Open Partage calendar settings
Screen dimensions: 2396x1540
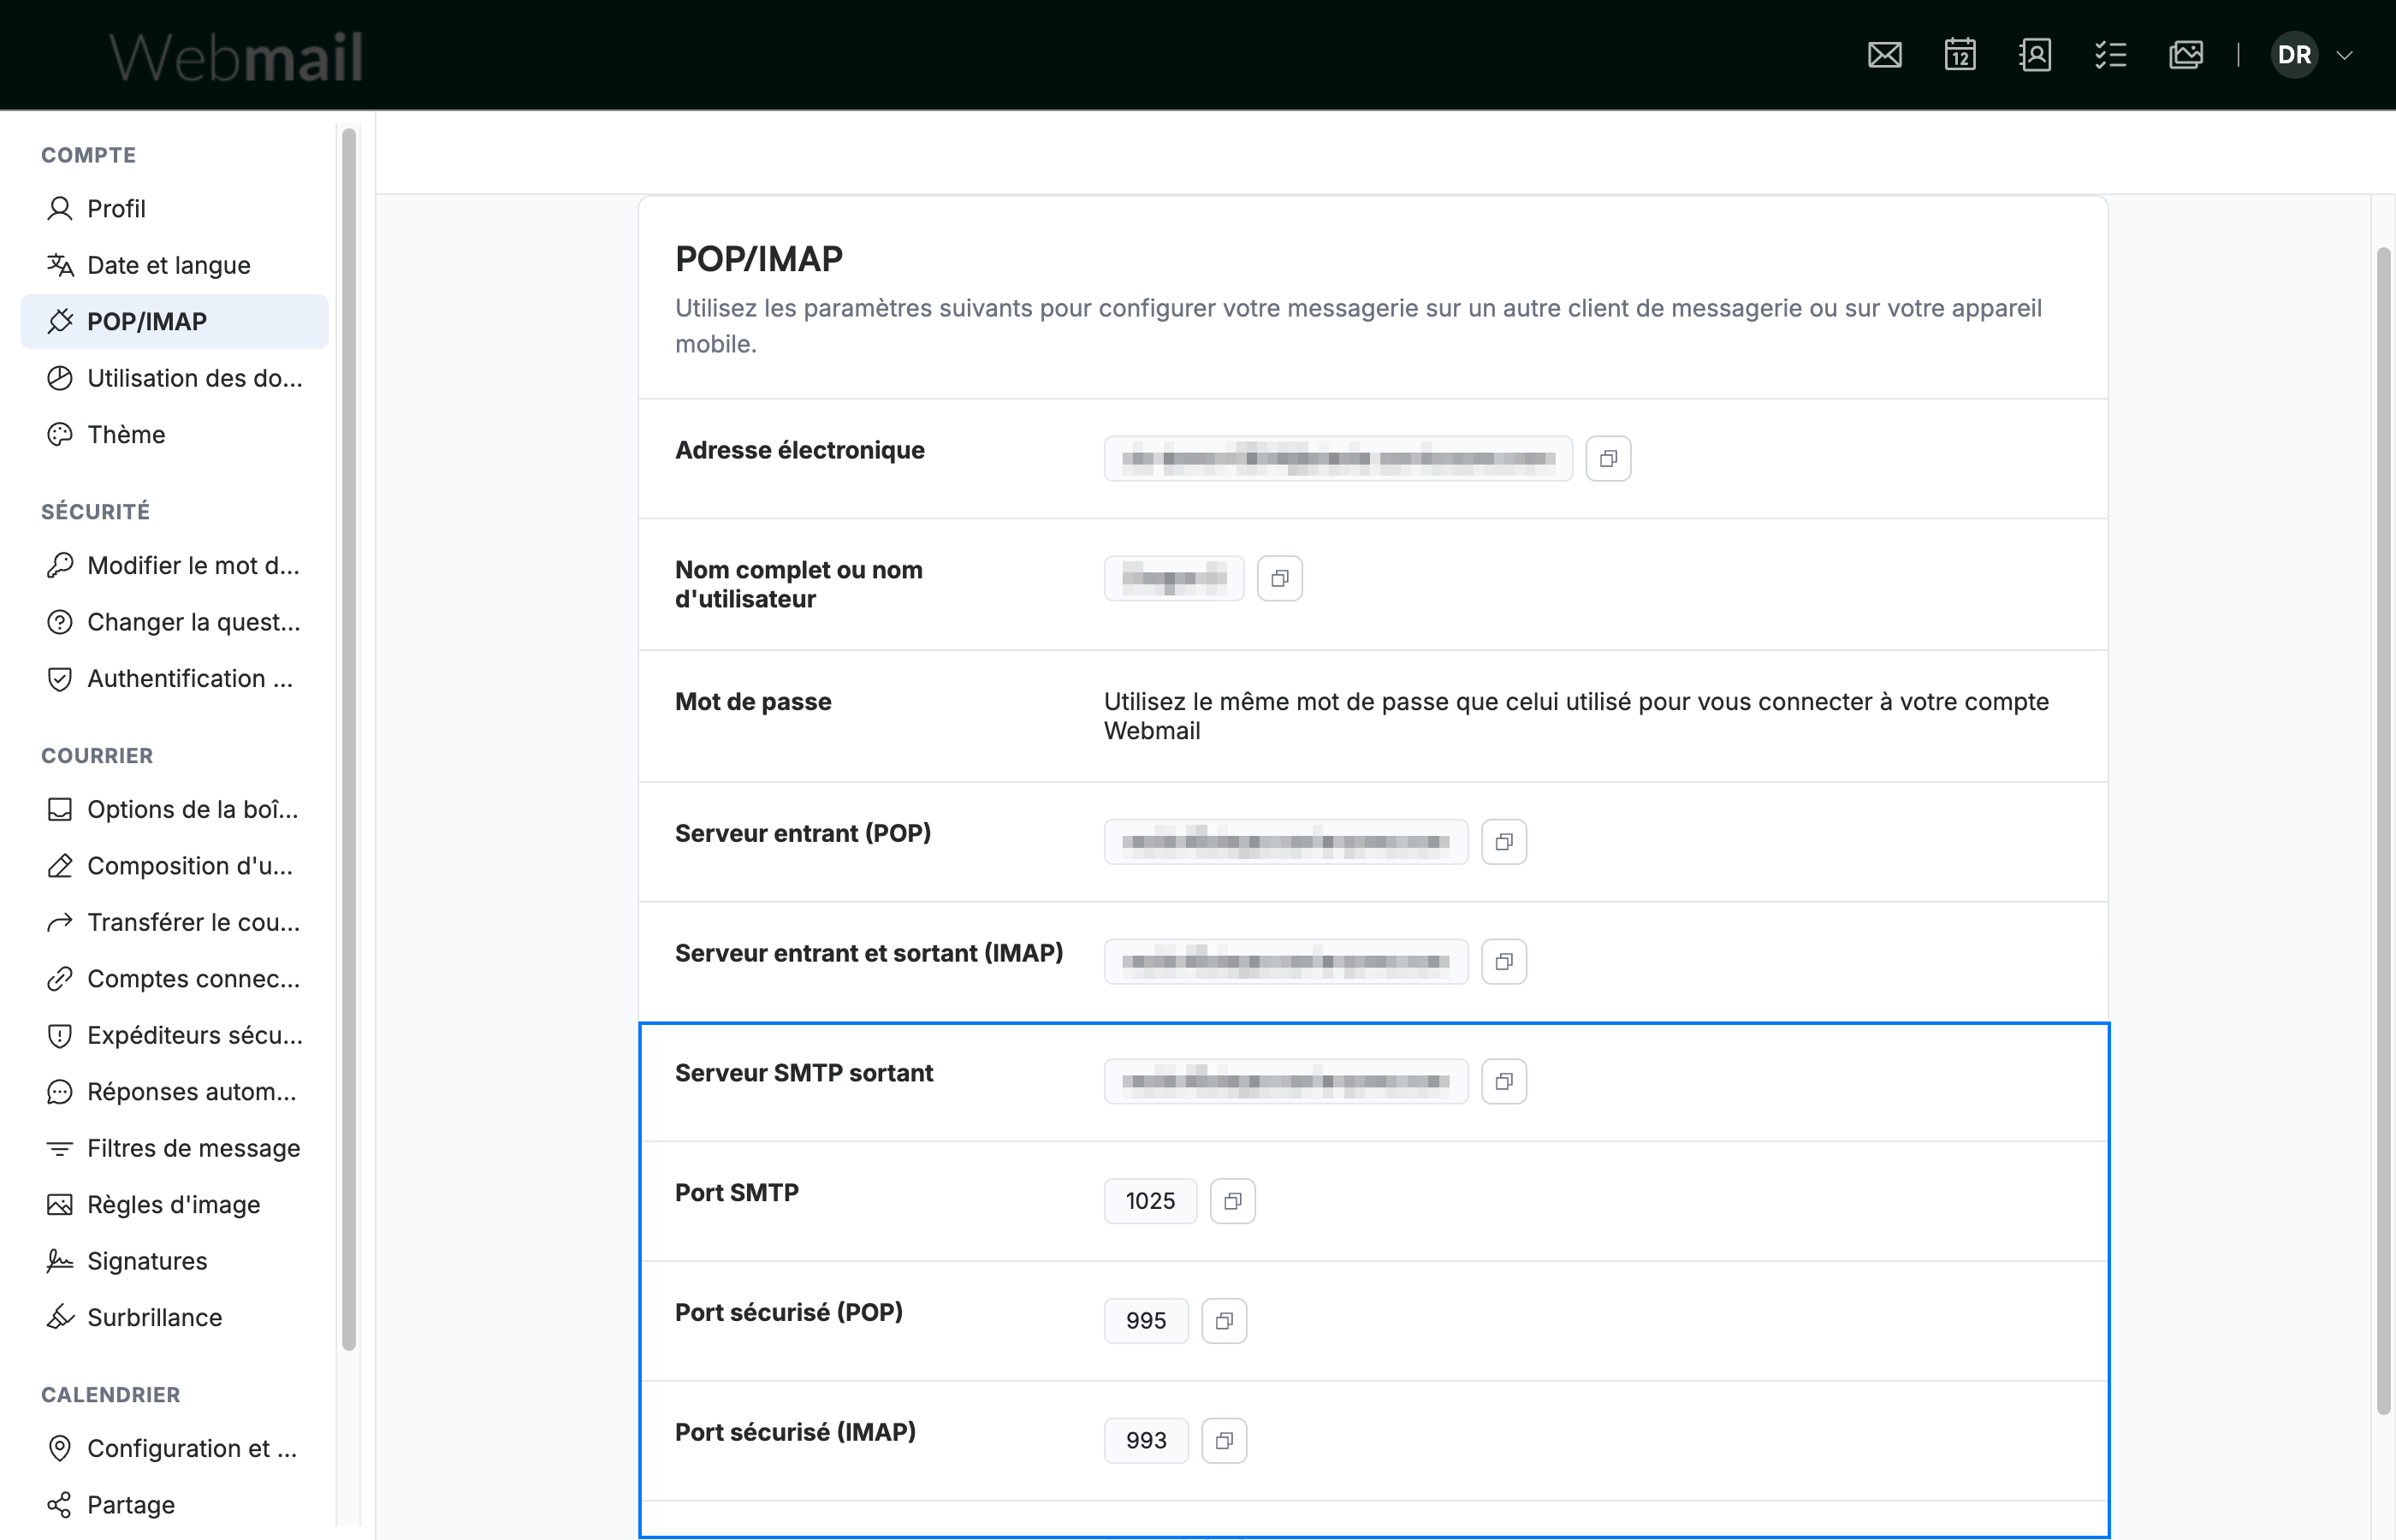(x=174, y=1505)
